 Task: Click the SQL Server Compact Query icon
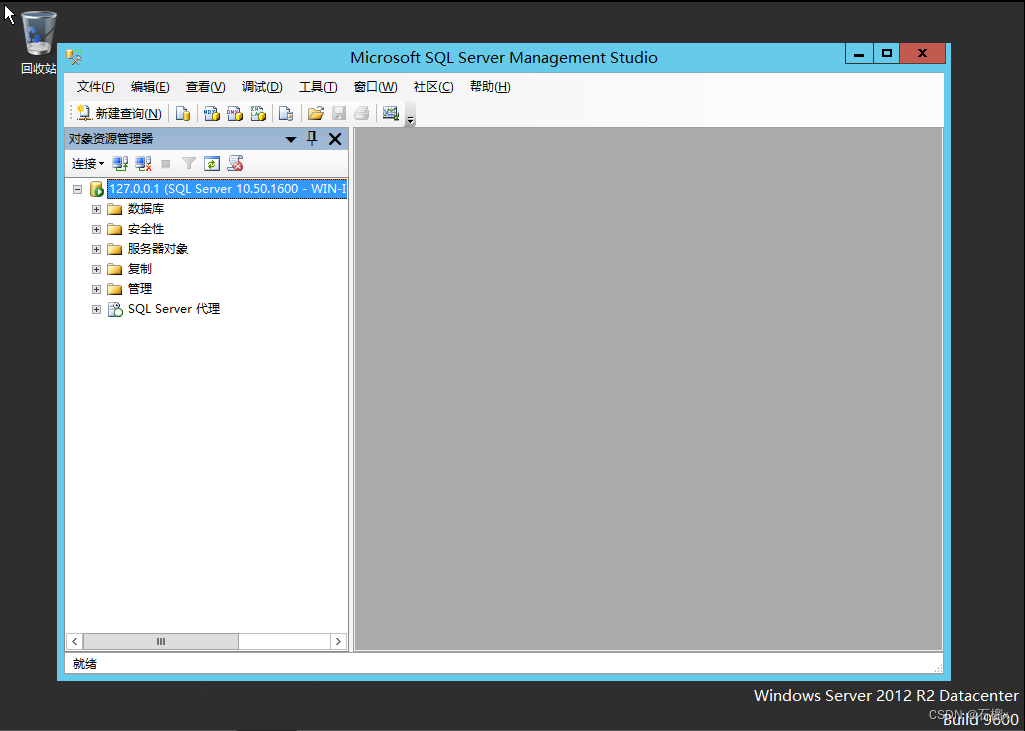[x=286, y=113]
